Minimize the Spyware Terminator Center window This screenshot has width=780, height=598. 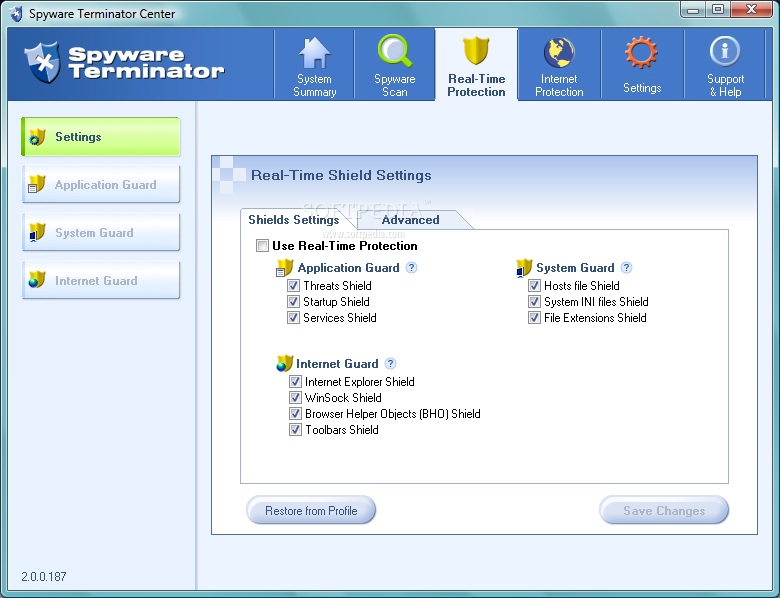693,9
